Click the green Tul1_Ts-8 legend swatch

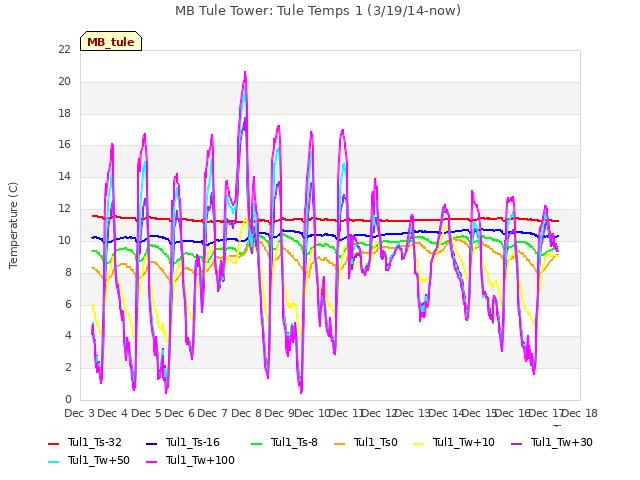[256, 443]
